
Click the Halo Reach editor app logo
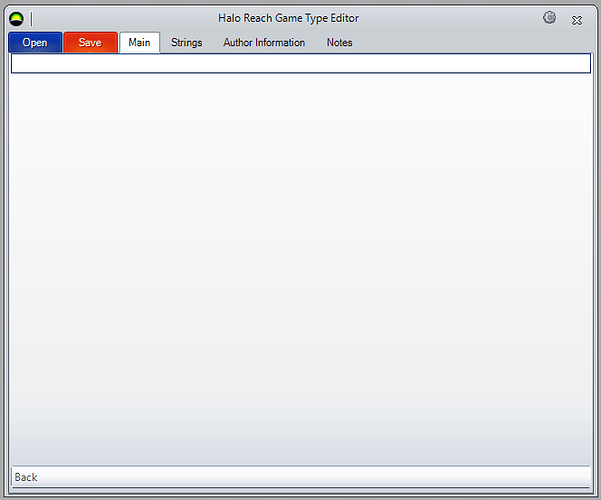pos(16,19)
